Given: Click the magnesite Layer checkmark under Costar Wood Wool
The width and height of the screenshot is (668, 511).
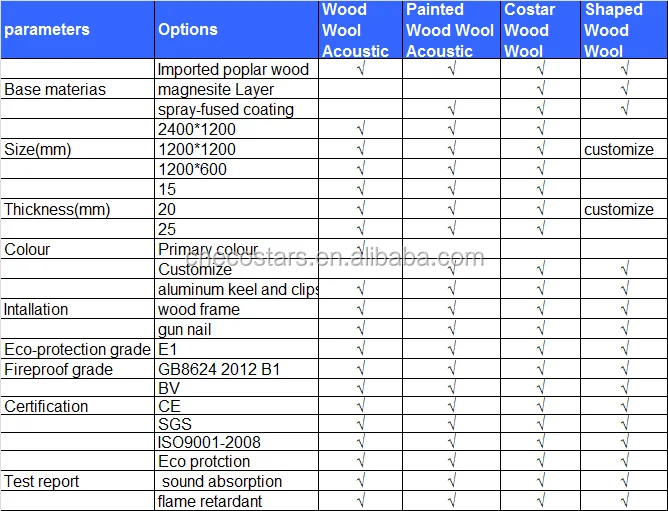Looking at the screenshot, I should [540, 90].
